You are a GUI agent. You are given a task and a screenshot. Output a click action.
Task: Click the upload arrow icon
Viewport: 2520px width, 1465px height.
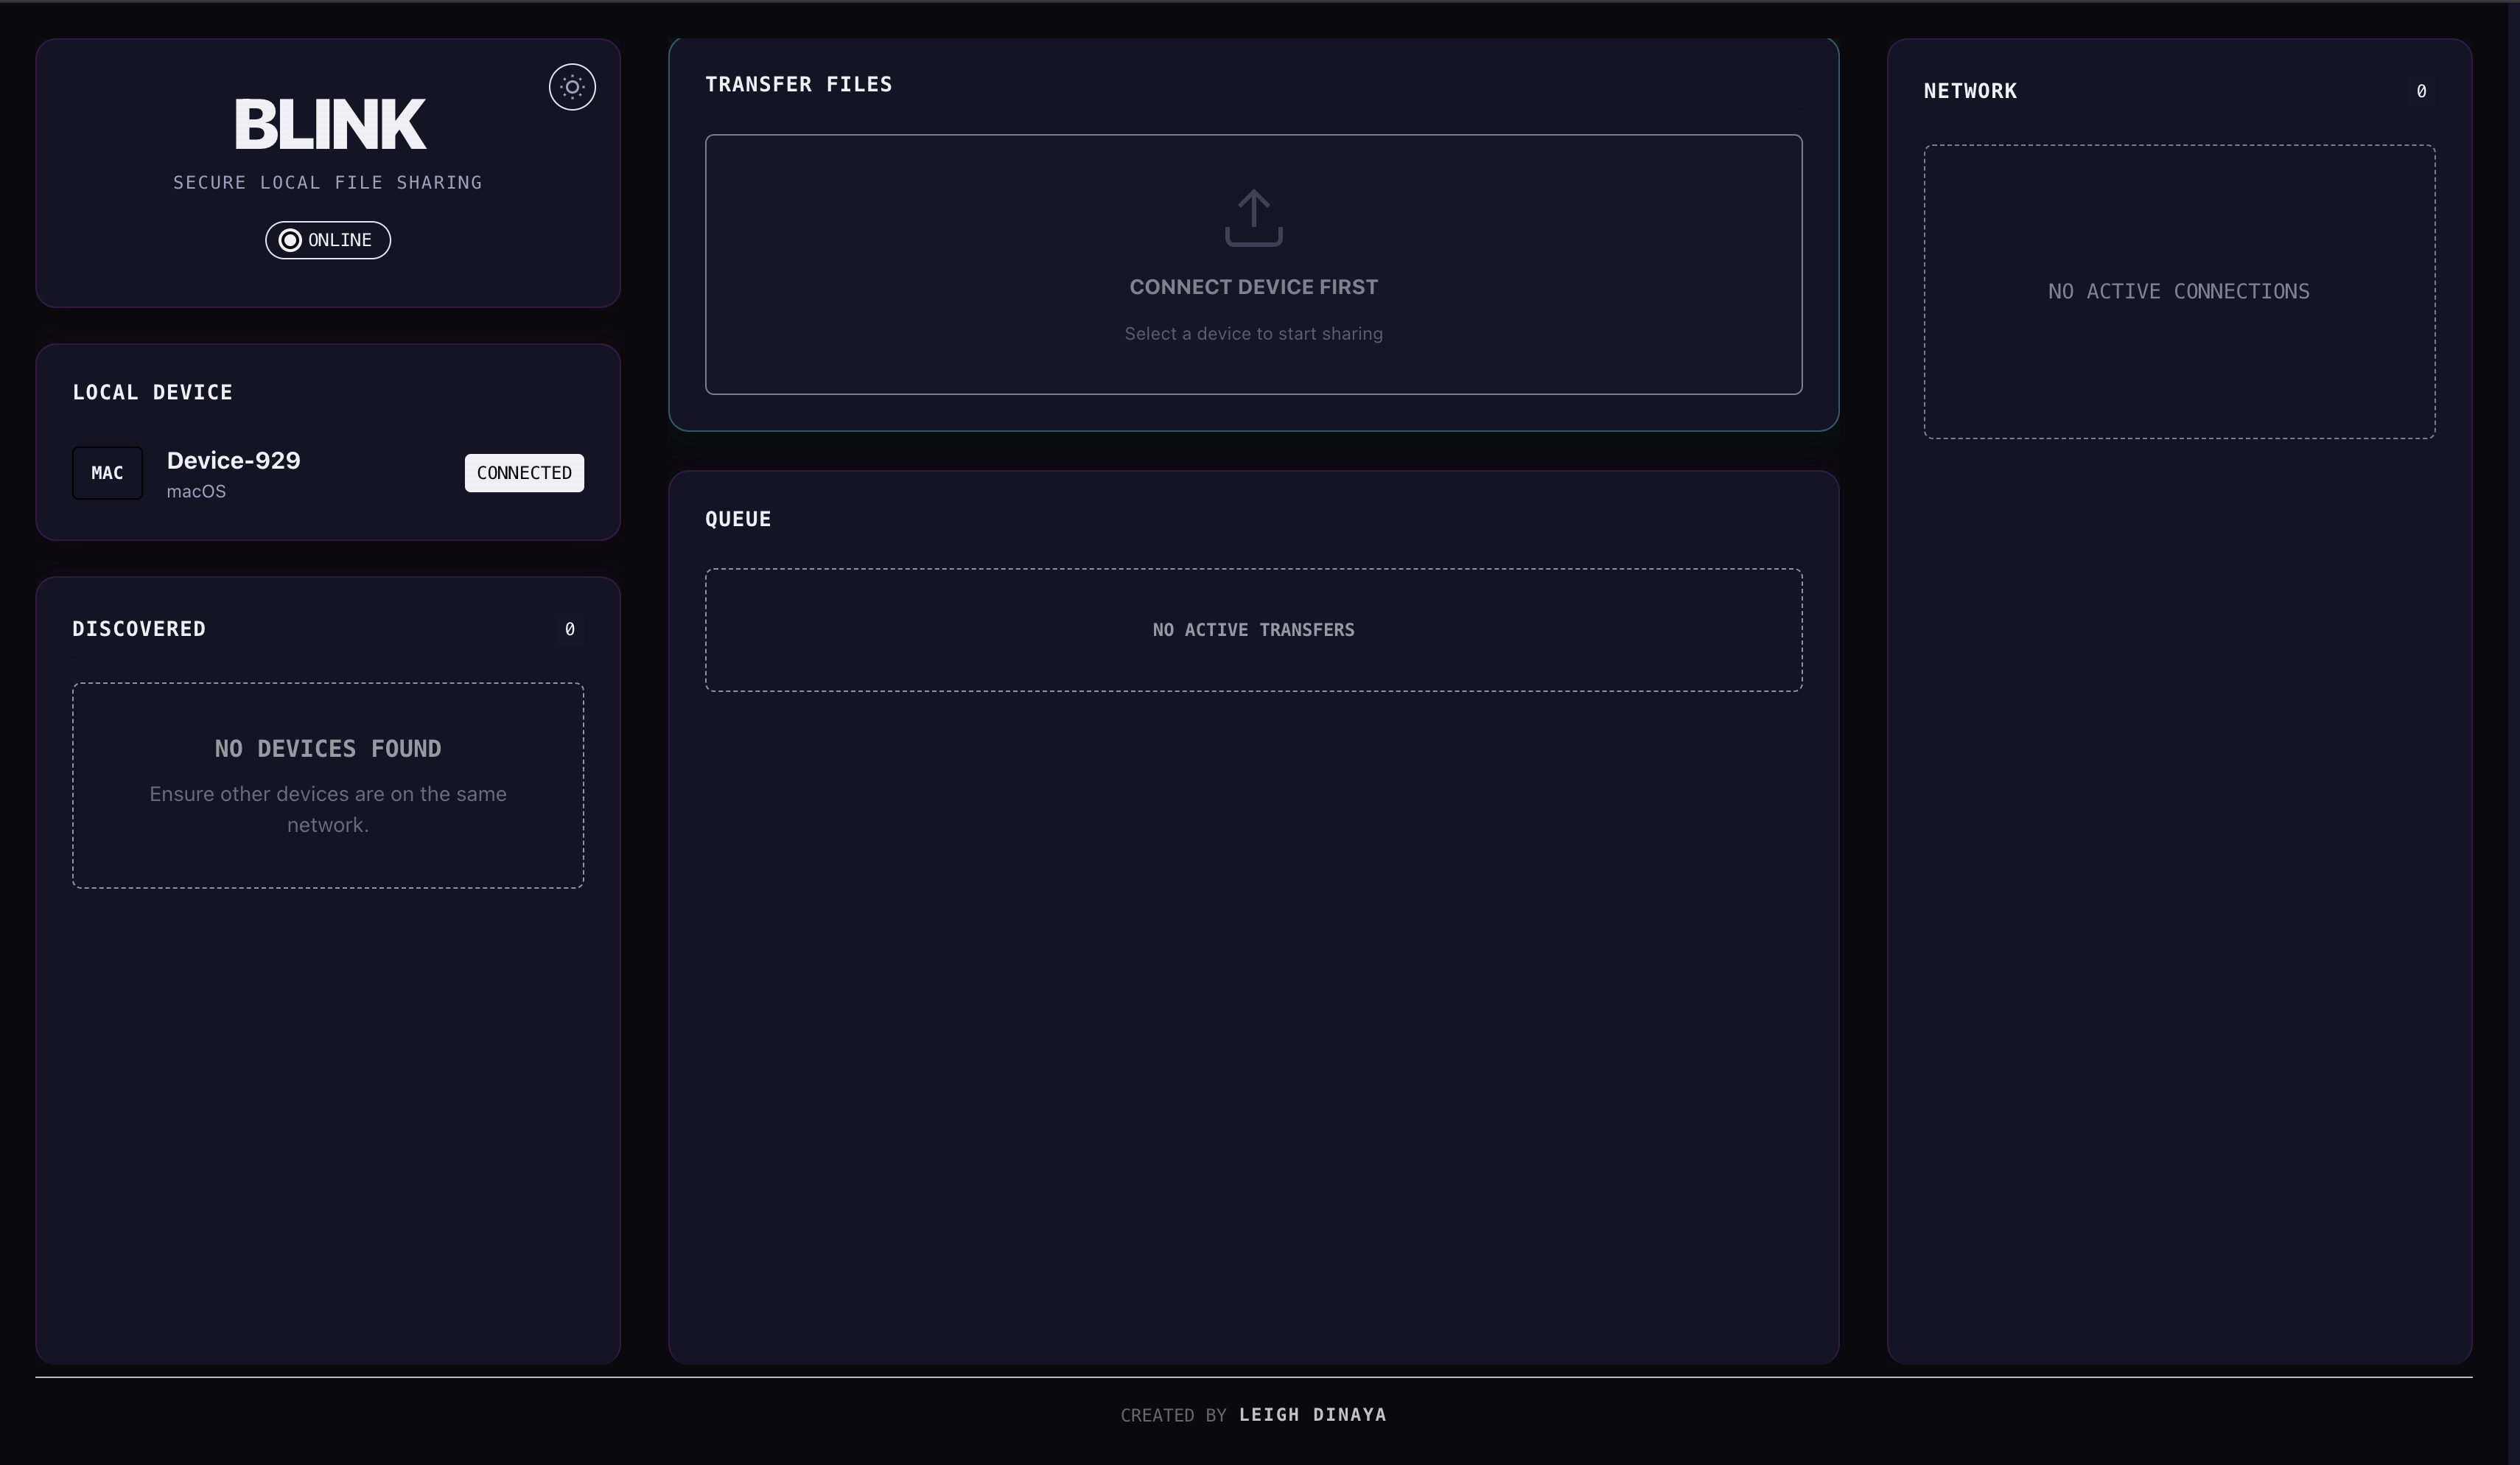pyautogui.click(x=1253, y=218)
